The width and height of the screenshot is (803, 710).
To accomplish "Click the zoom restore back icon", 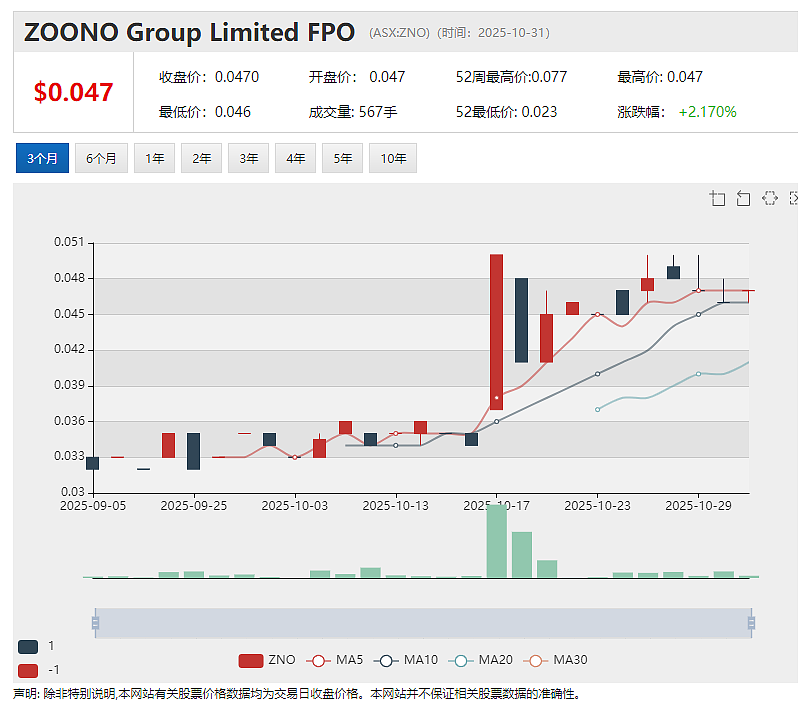I will [743, 198].
